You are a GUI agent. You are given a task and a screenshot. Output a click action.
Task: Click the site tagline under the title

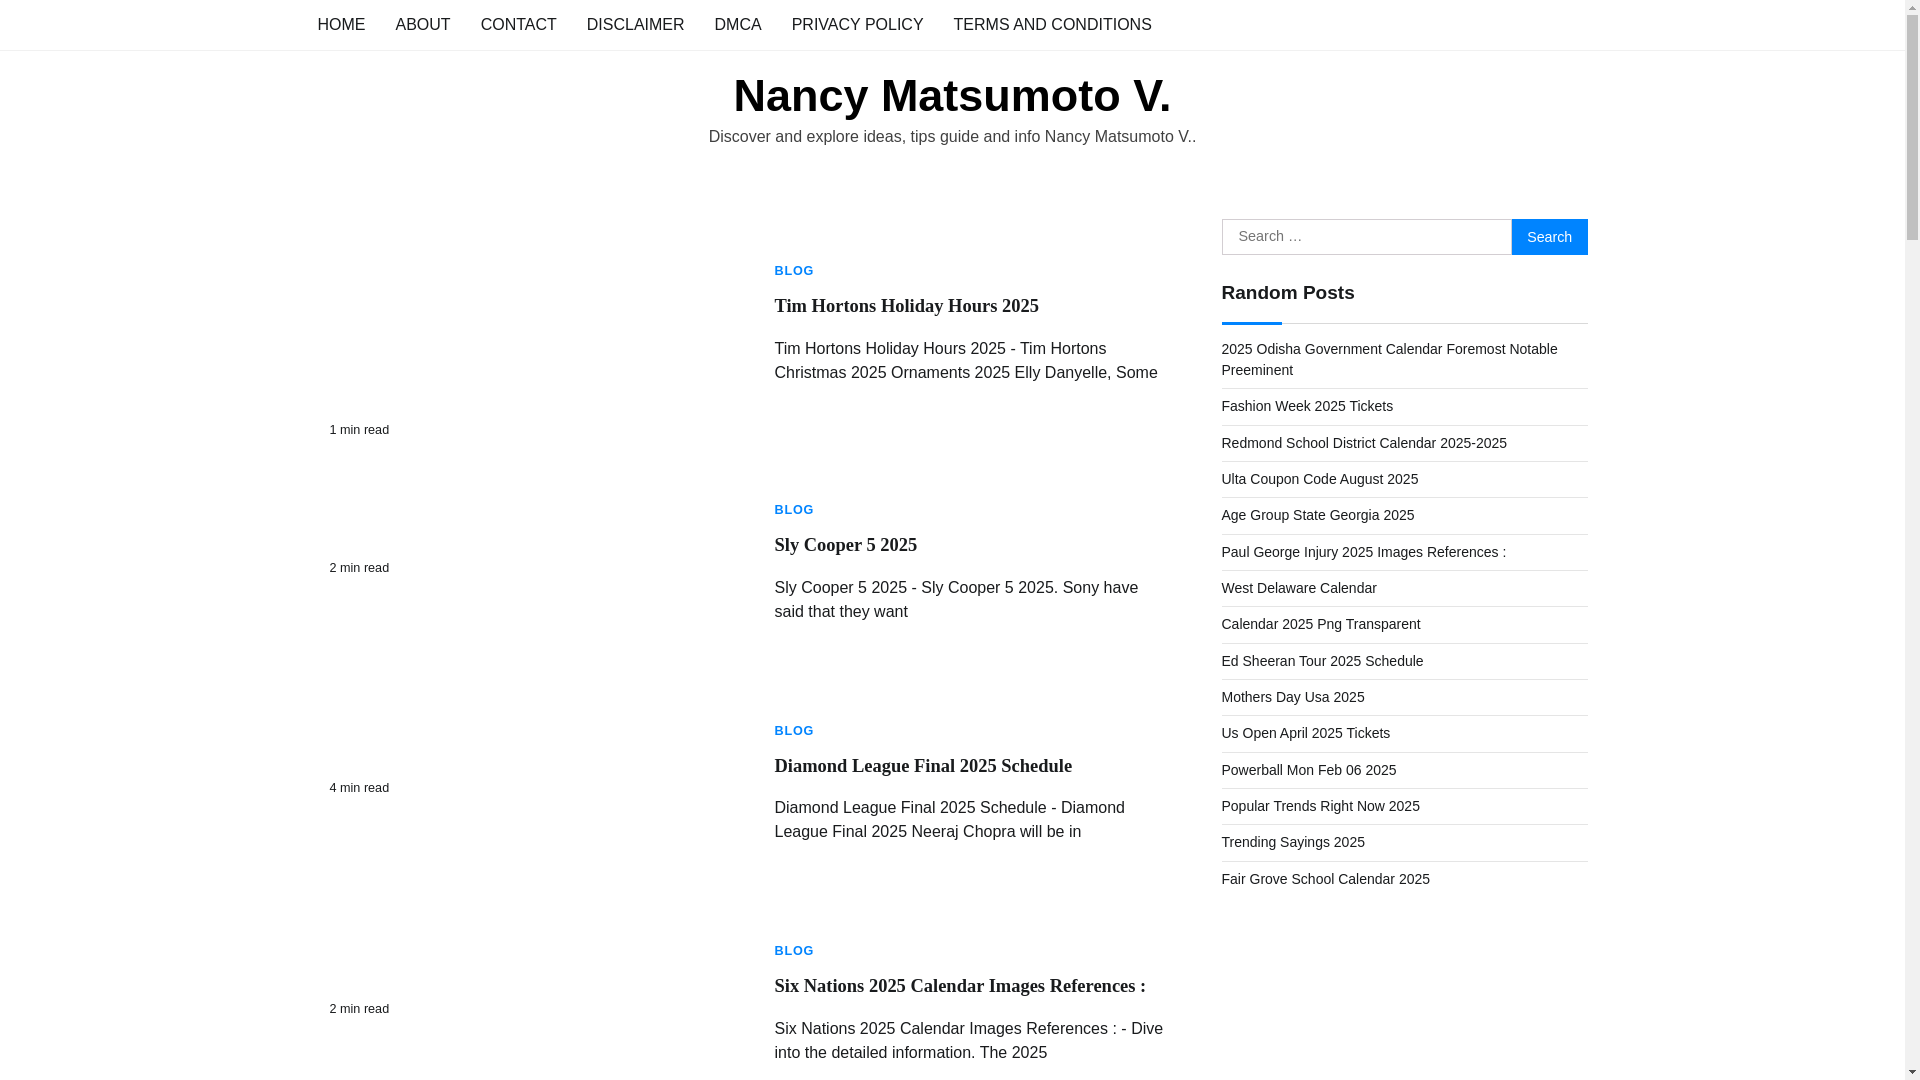[x=952, y=137]
